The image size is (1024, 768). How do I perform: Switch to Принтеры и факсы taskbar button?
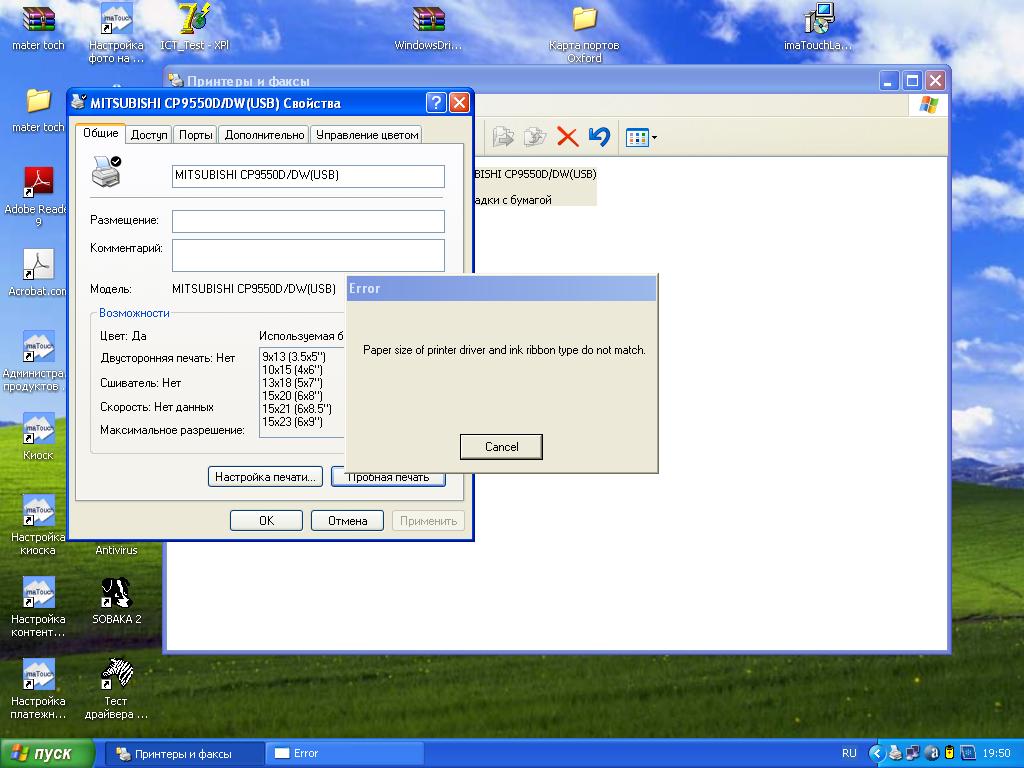pyautogui.click(x=184, y=754)
